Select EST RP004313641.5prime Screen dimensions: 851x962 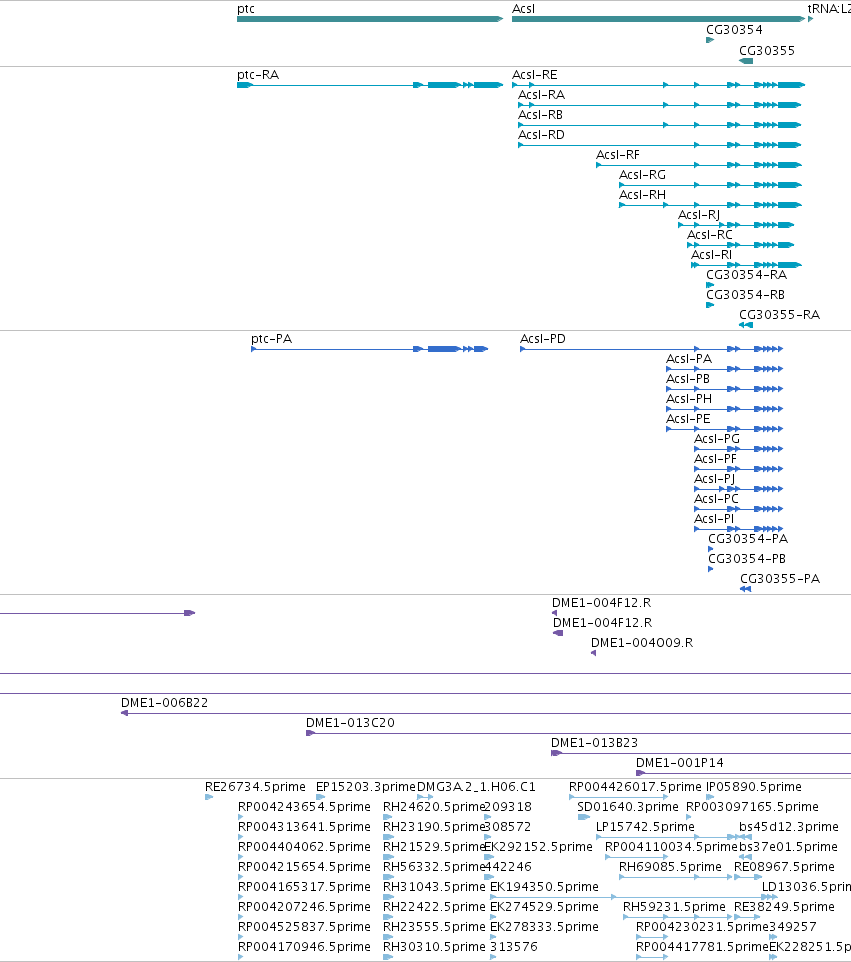[304, 826]
